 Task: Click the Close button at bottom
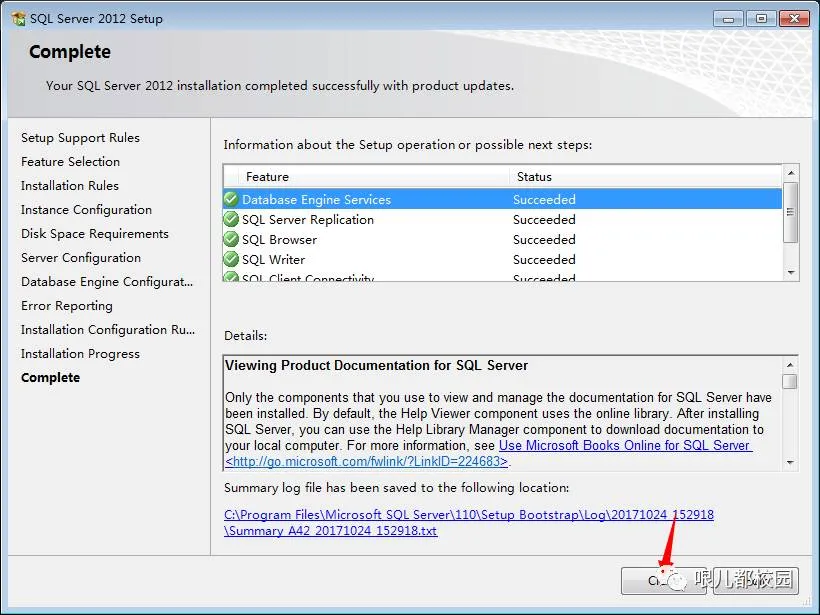click(x=664, y=581)
